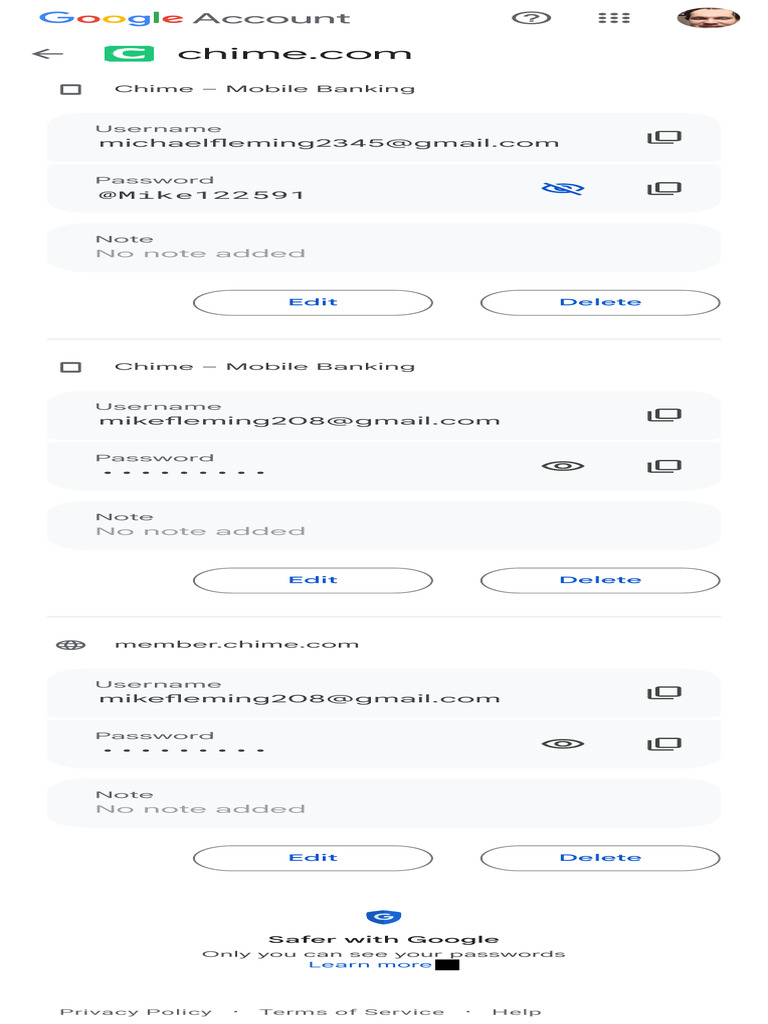
Task: Show password for second Chime Mobile Banking entry
Action: pos(563,466)
